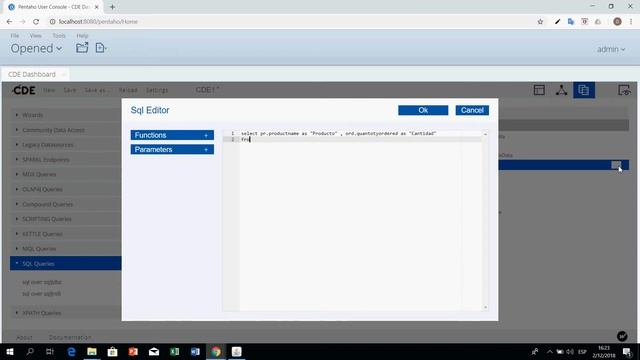Open Windows search from the taskbar
This screenshot has height=360, width=640.
click(x=30, y=351)
